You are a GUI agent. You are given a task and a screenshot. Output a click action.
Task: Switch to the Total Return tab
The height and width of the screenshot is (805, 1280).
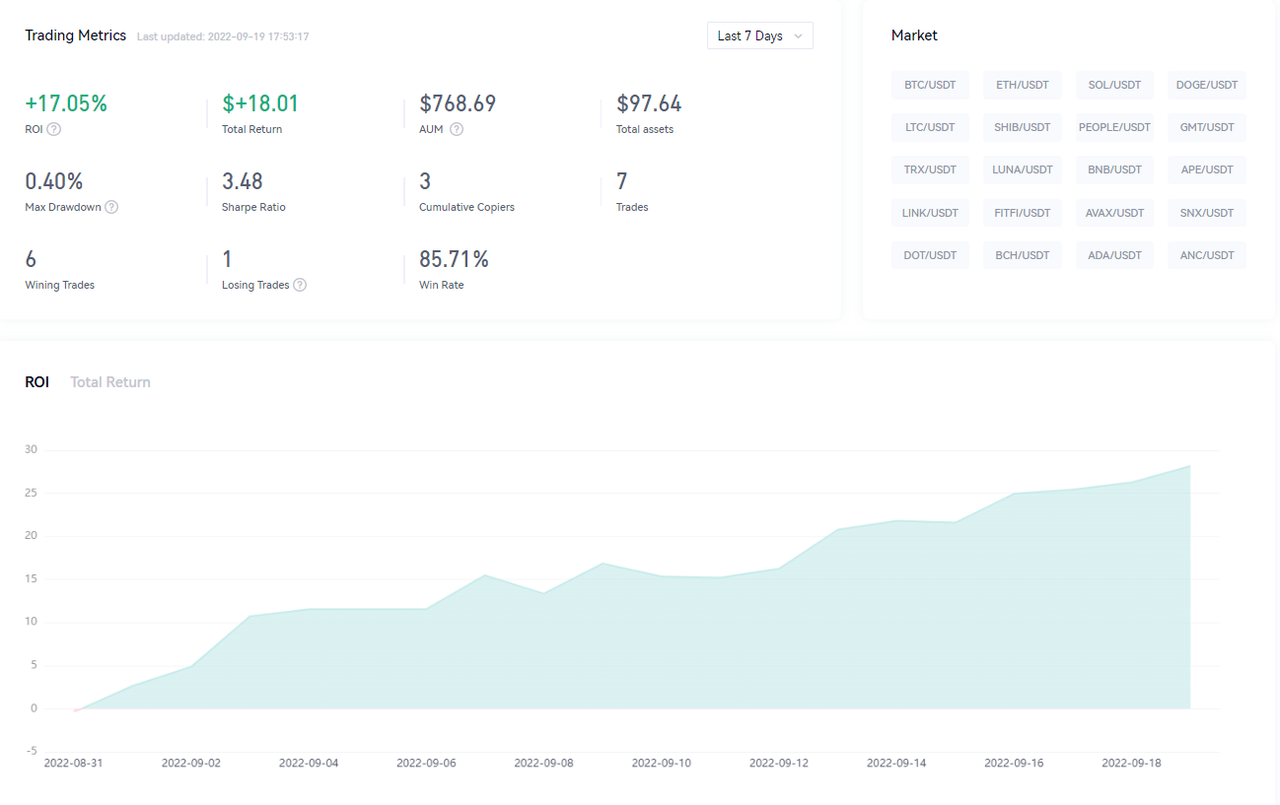pyautogui.click(x=110, y=382)
